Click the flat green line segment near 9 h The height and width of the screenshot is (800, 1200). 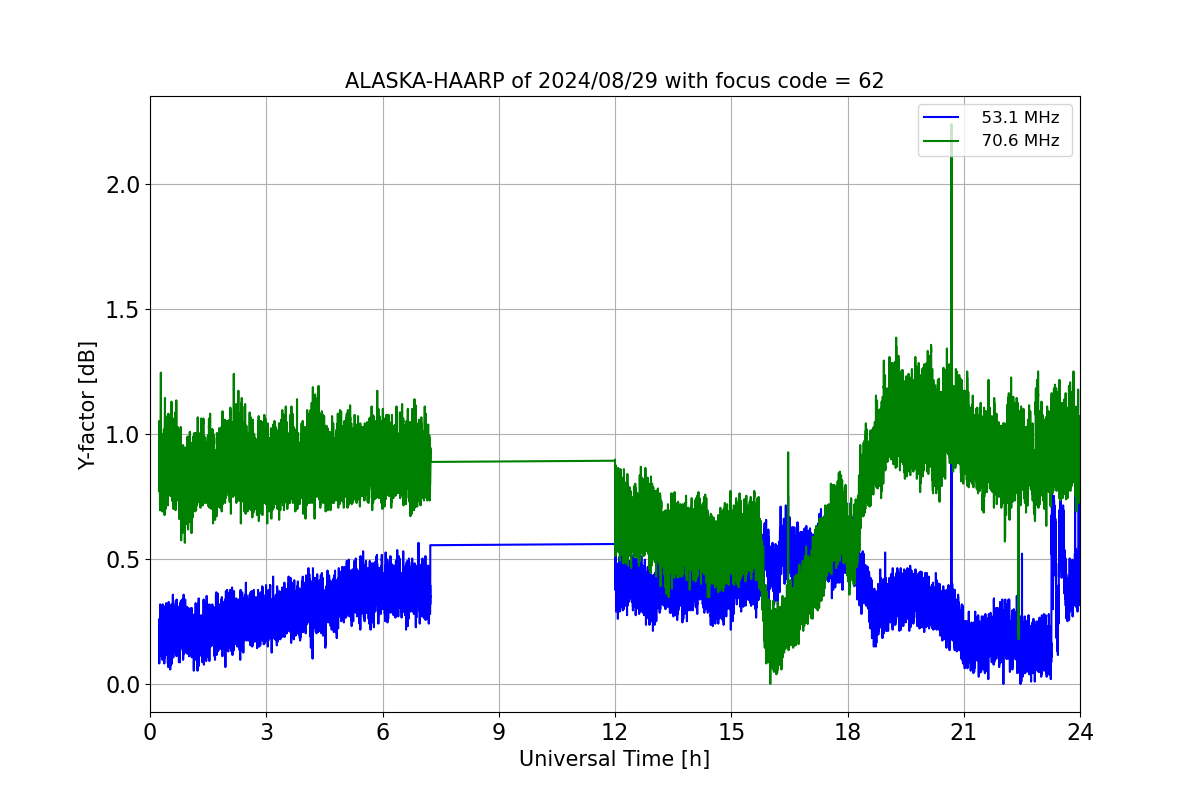(522, 461)
